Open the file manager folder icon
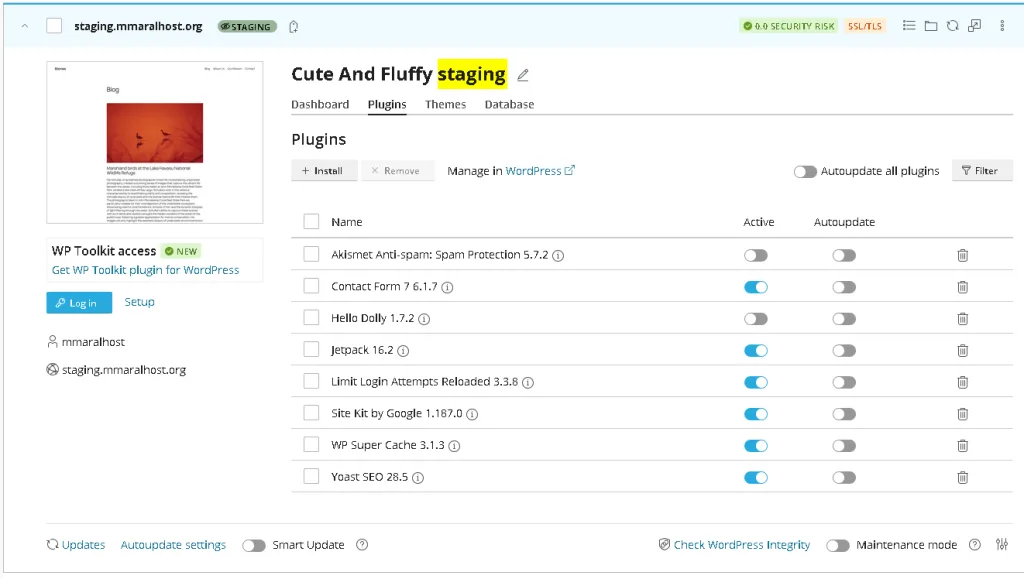The width and height of the screenshot is (1024, 579). point(931,26)
